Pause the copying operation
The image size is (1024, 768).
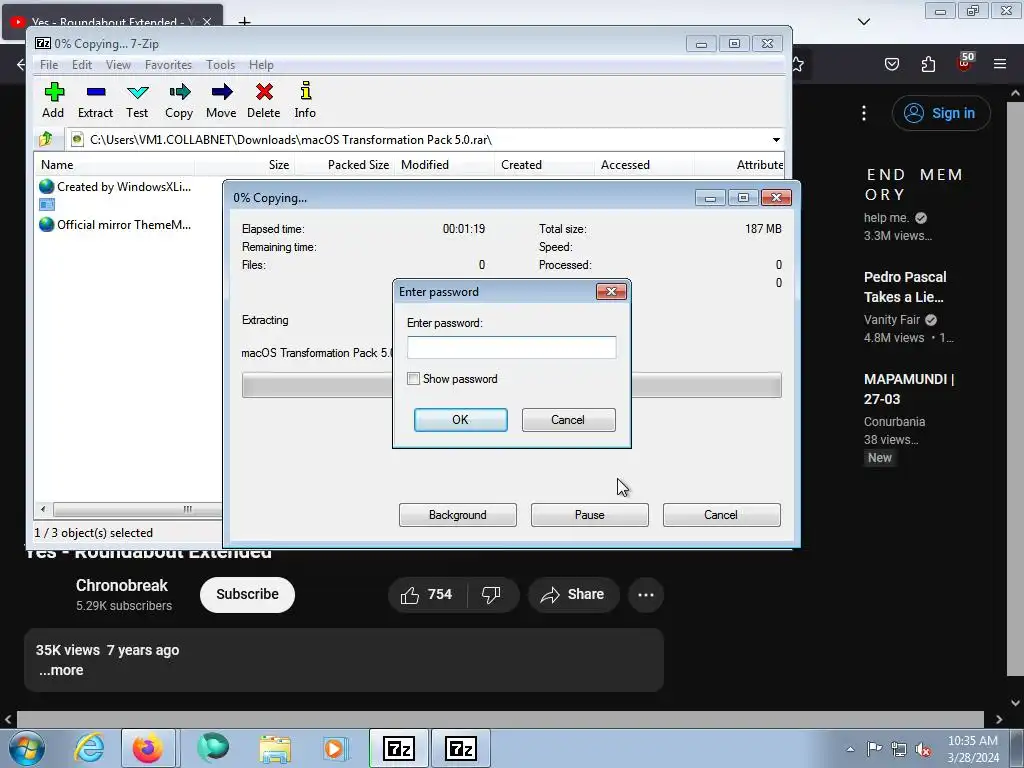pos(590,515)
